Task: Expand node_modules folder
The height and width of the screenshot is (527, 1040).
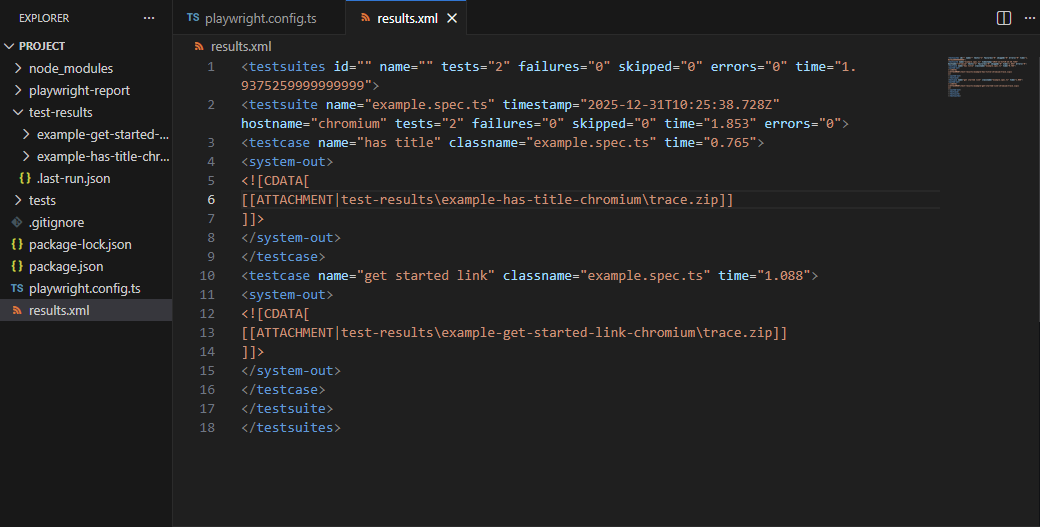Action: click(18, 68)
